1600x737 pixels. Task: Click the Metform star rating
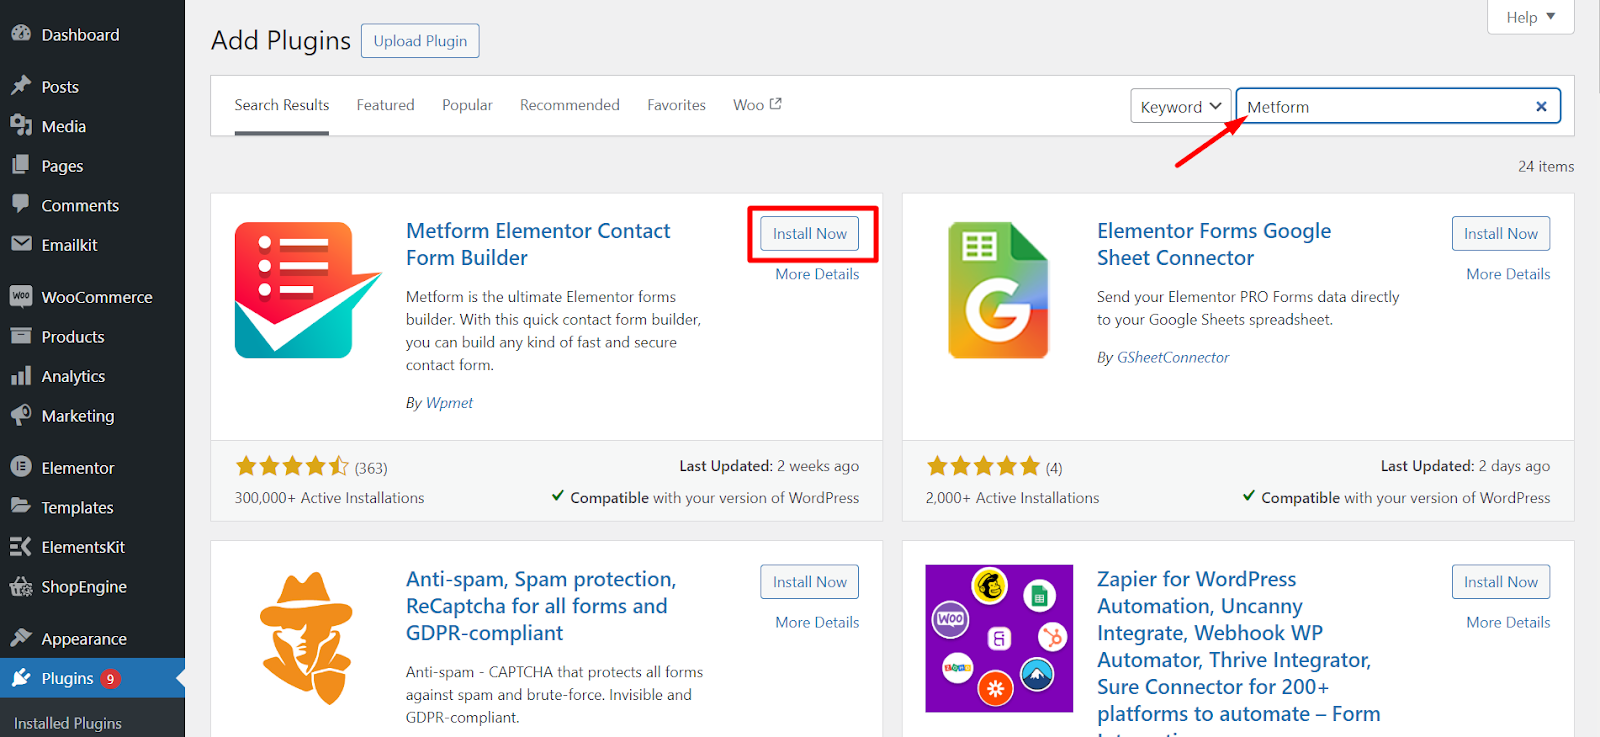pyautogui.click(x=292, y=466)
